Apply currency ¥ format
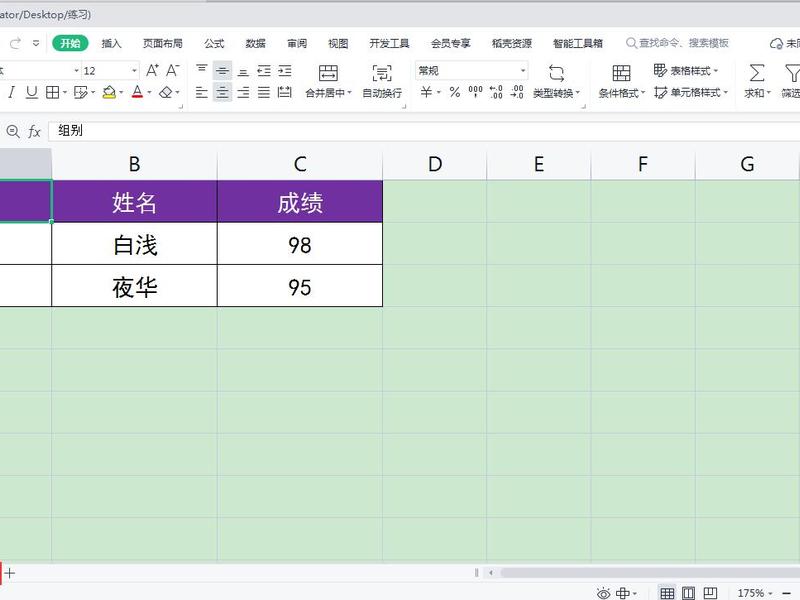 click(x=426, y=92)
